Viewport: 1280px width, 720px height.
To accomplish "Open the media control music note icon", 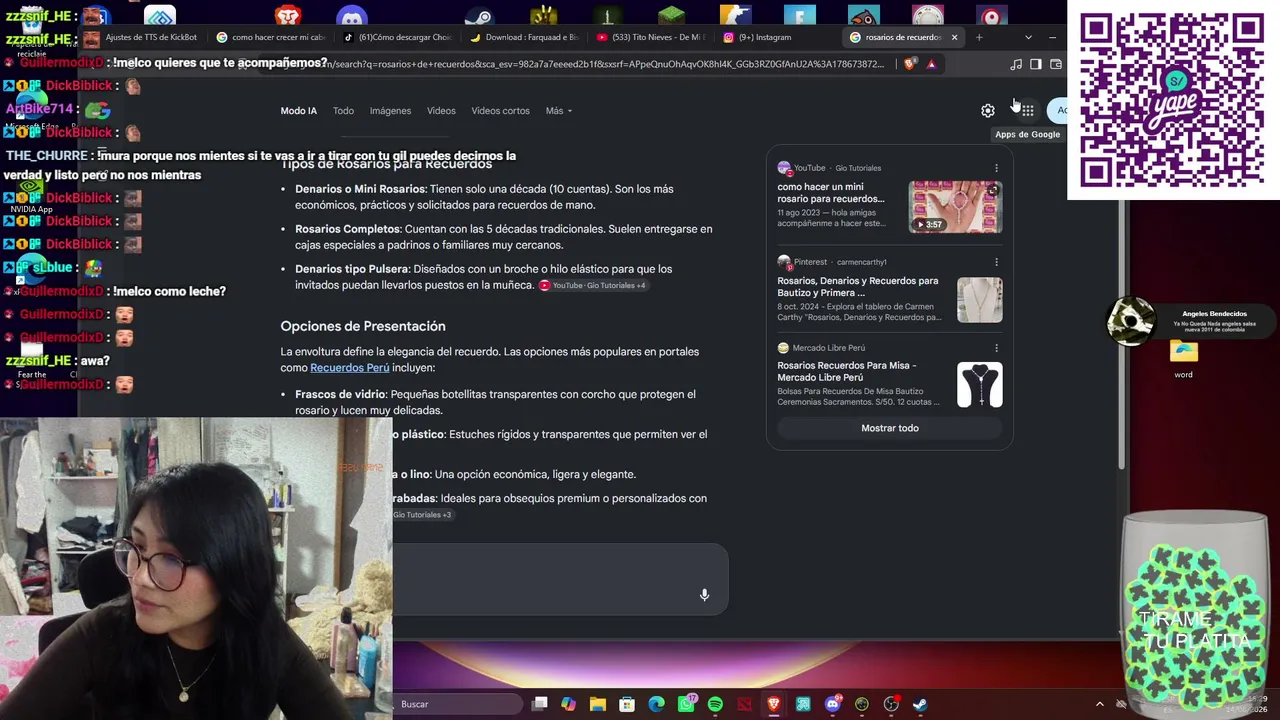I will point(1016,64).
